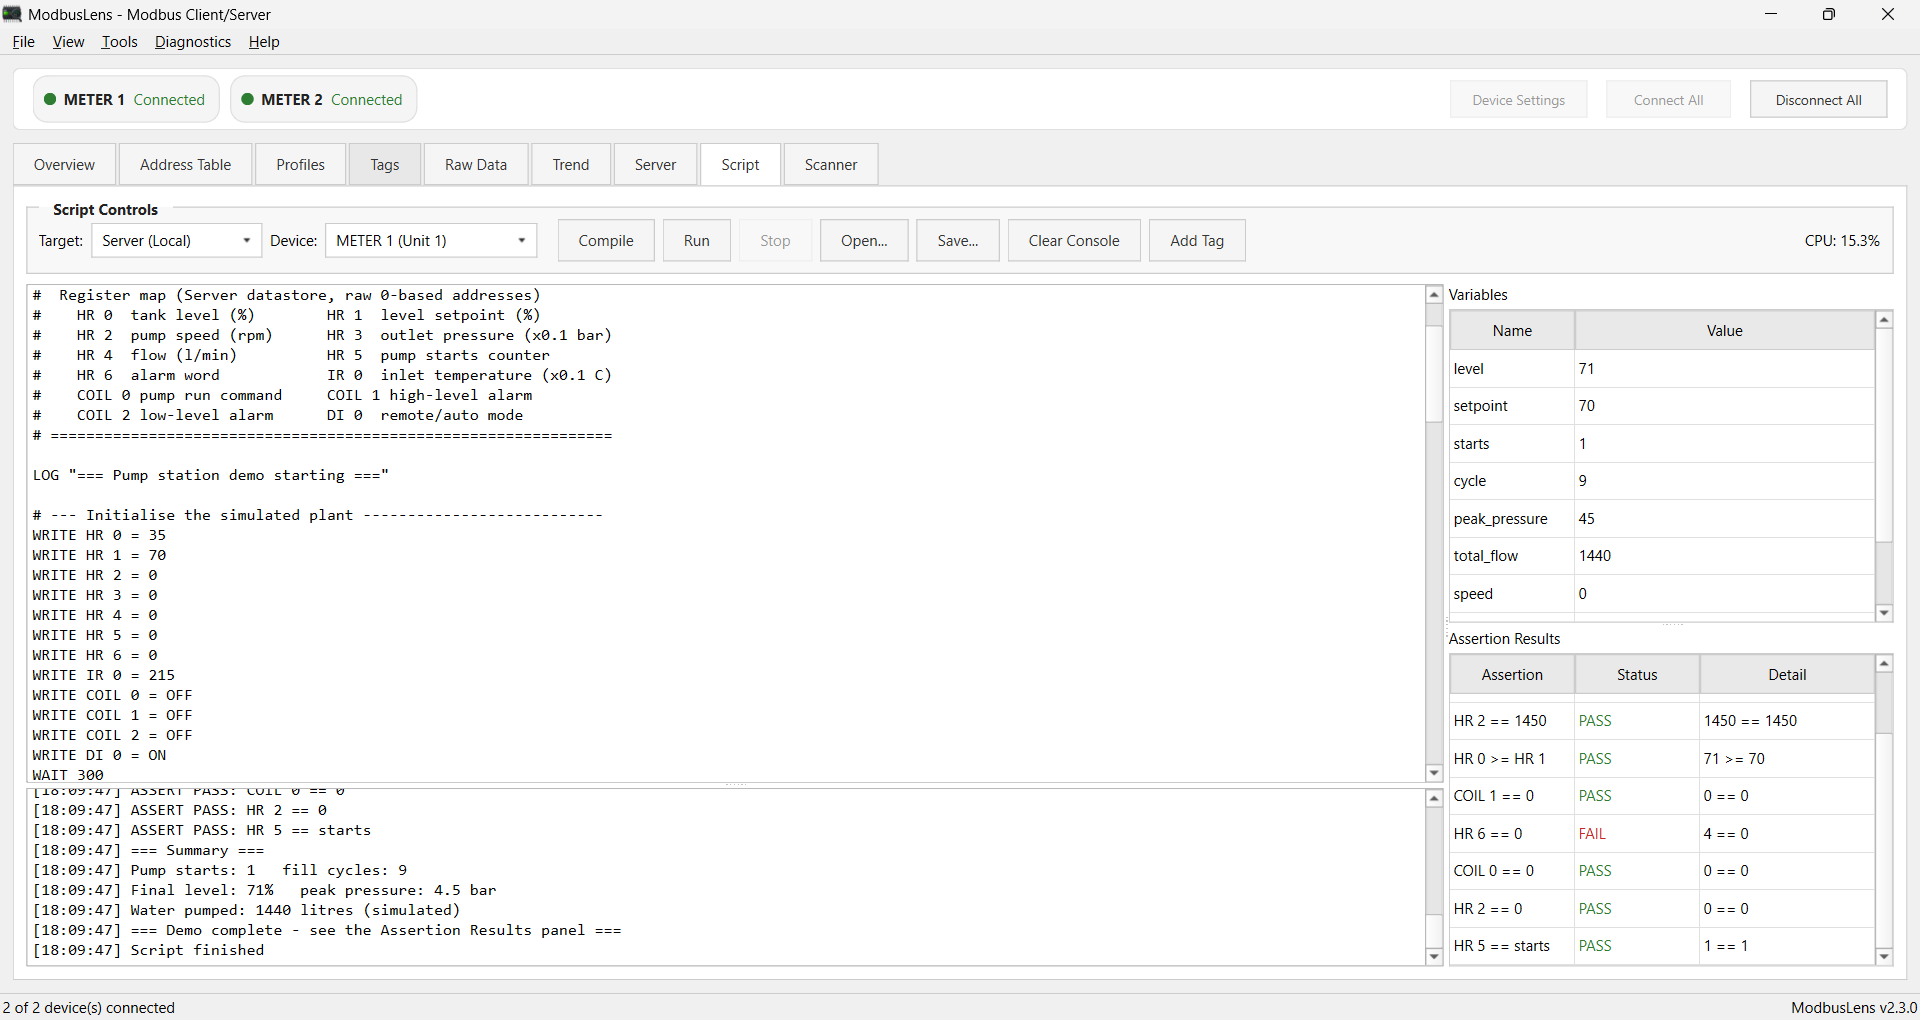
Task: Click the Assertion Status column header
Action: click(1637, 675)
